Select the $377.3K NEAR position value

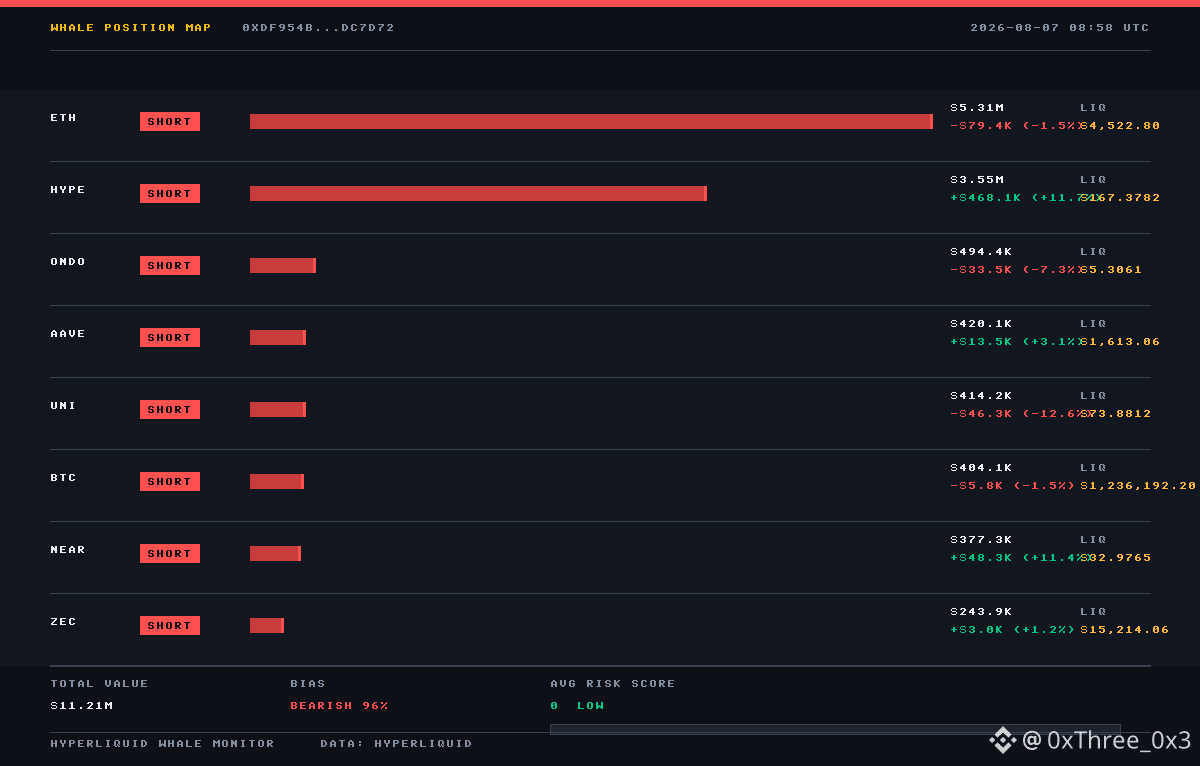click(x=981, y=540)
